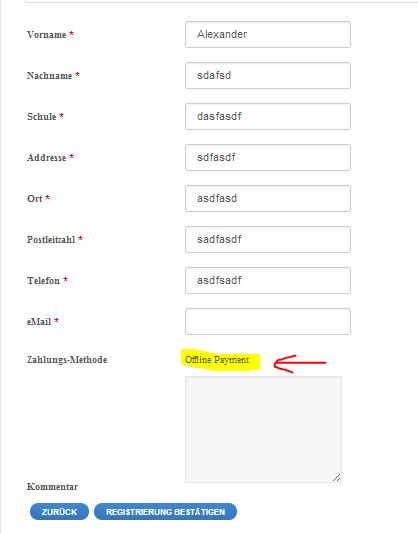Image resolution: width=418 pixels, height=534 pixels.
Task: Focus the Telefon text field
Action: [268, 281]
